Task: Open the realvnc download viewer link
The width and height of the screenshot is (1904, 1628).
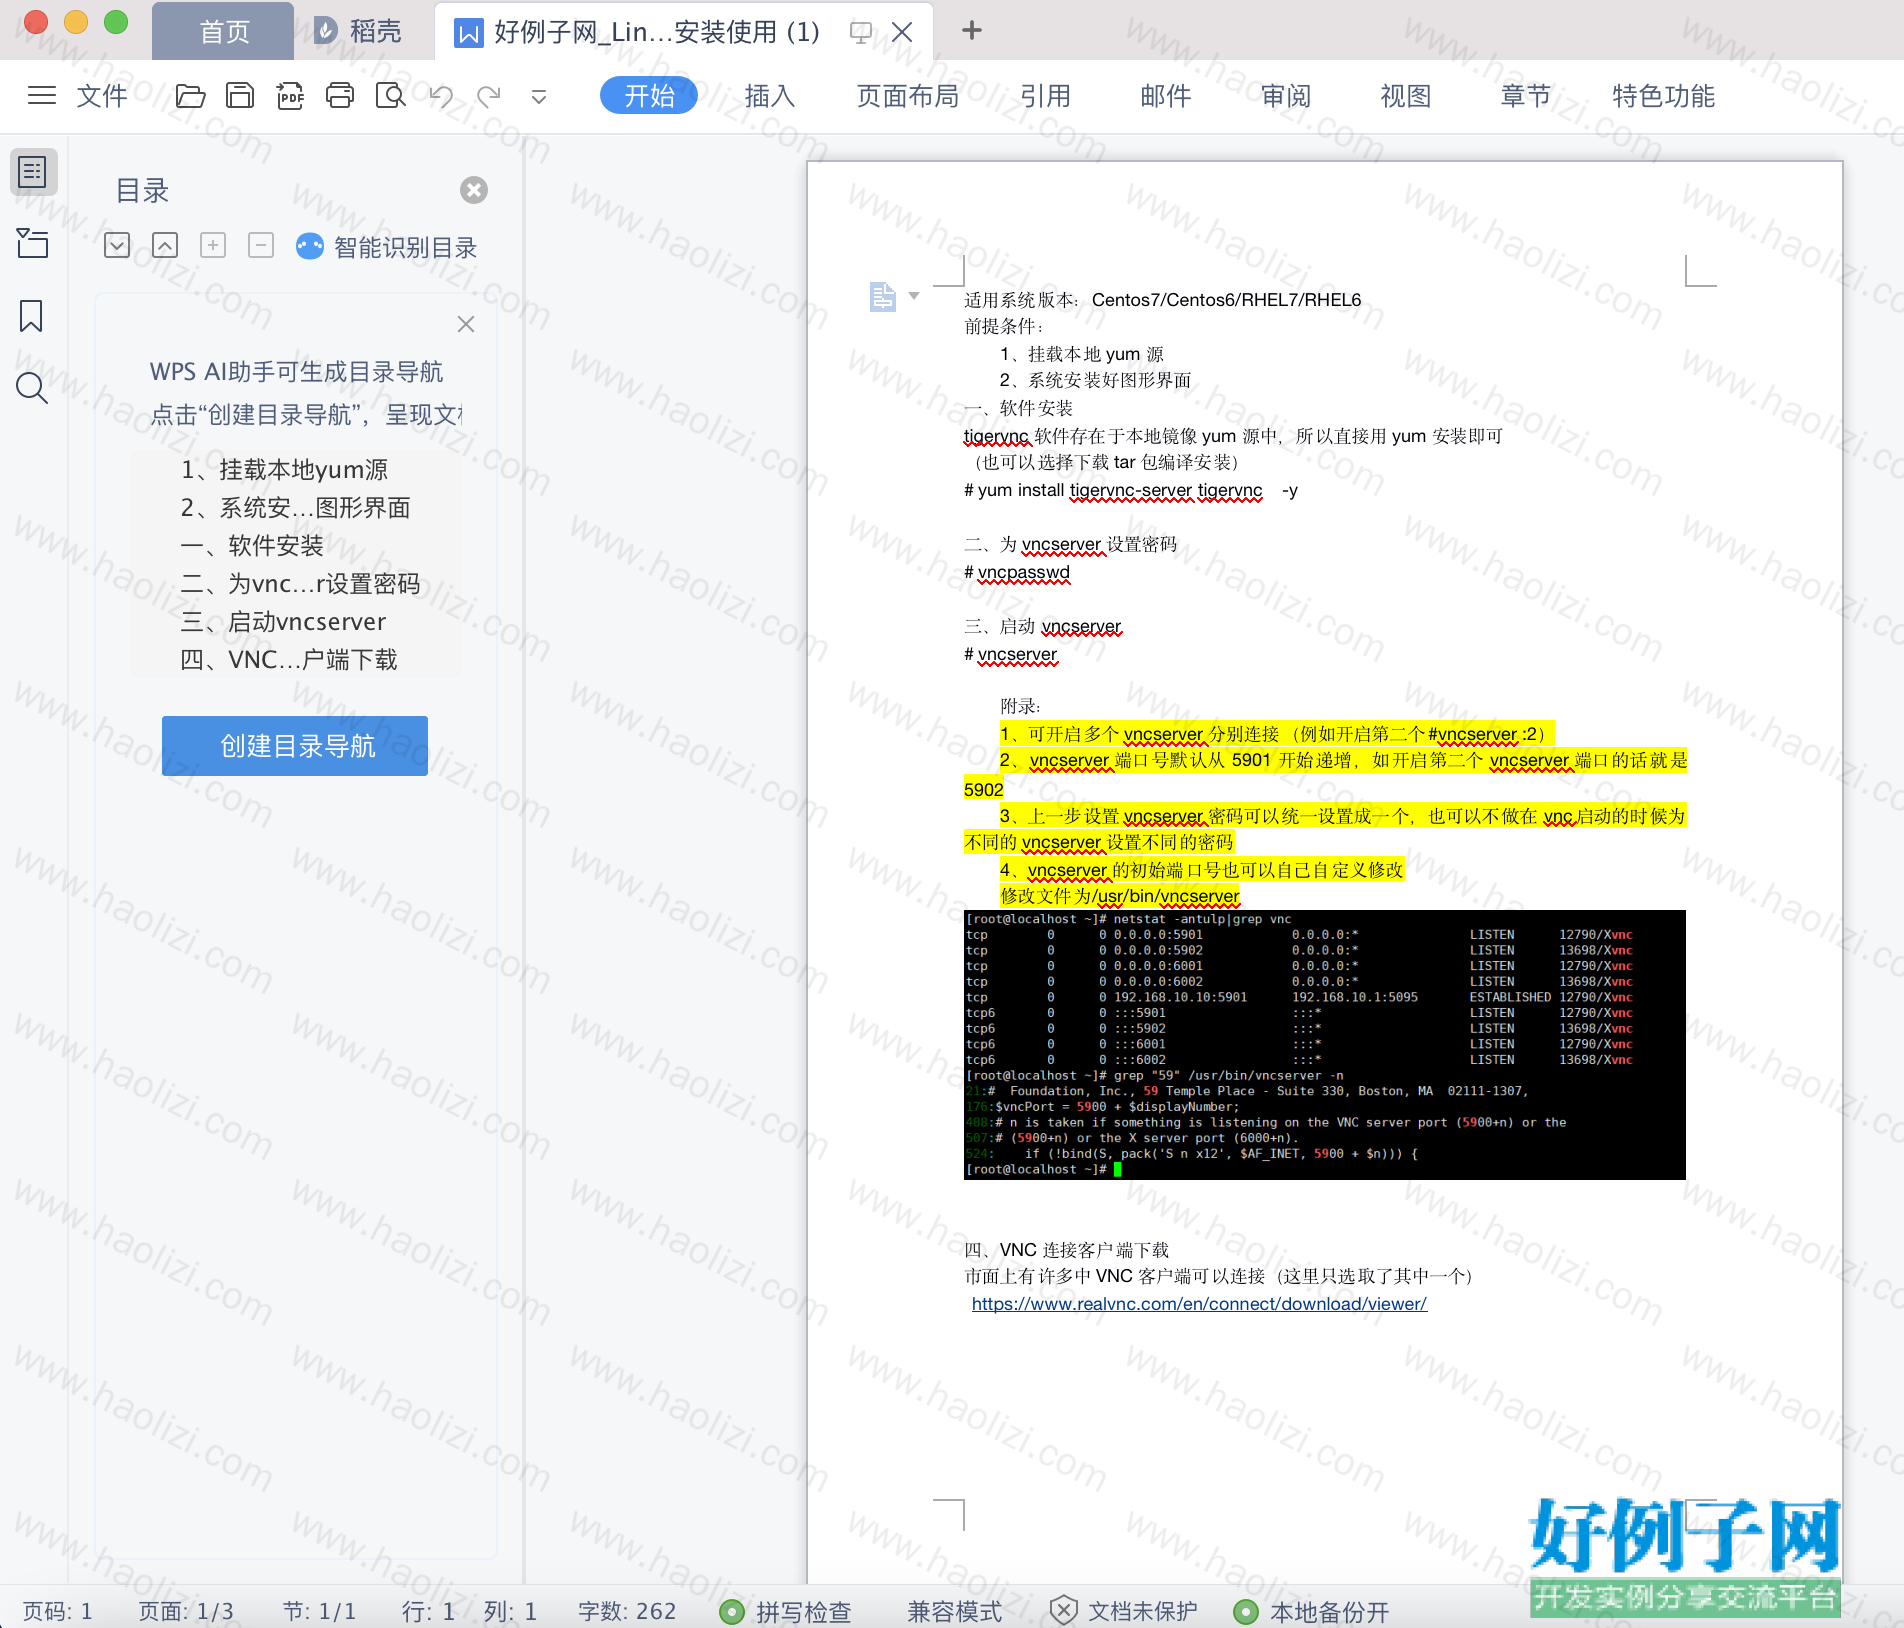Action: tap(1199, 1304)
